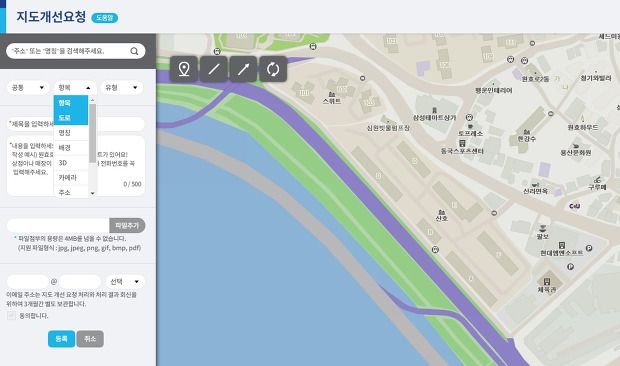The image size is (620, 366).
Task: Click the 지도개선요청 page title
Action: click(51, 17)
